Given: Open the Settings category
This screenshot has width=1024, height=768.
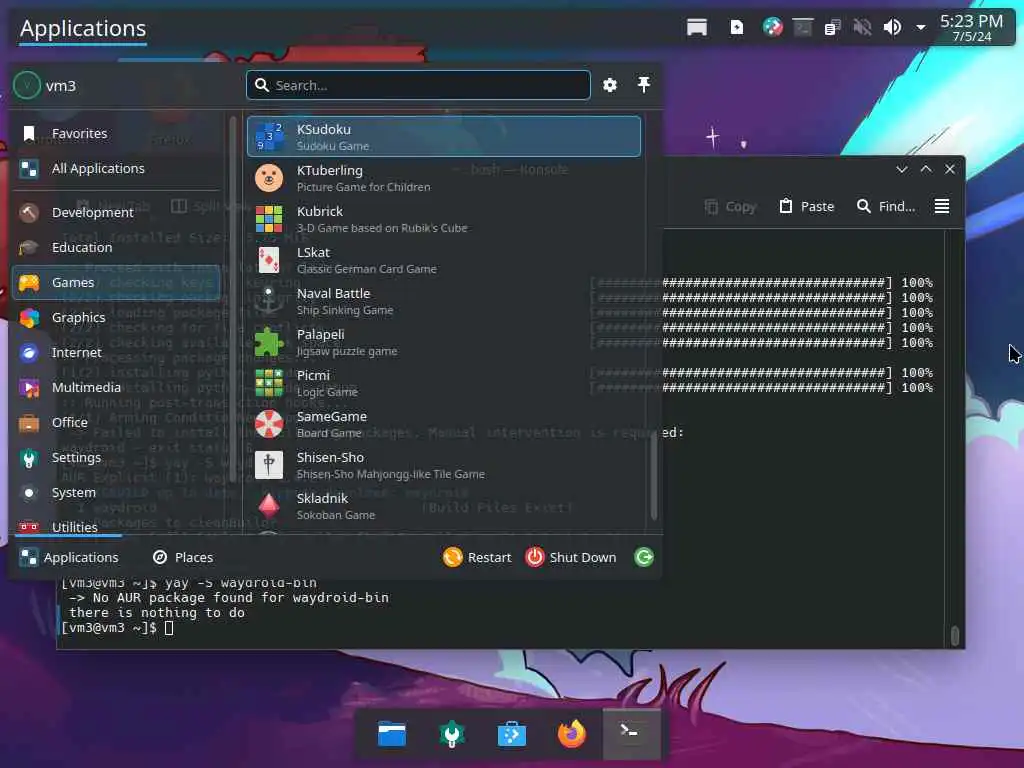Looking at the screenshot, I should click(116, 458).
